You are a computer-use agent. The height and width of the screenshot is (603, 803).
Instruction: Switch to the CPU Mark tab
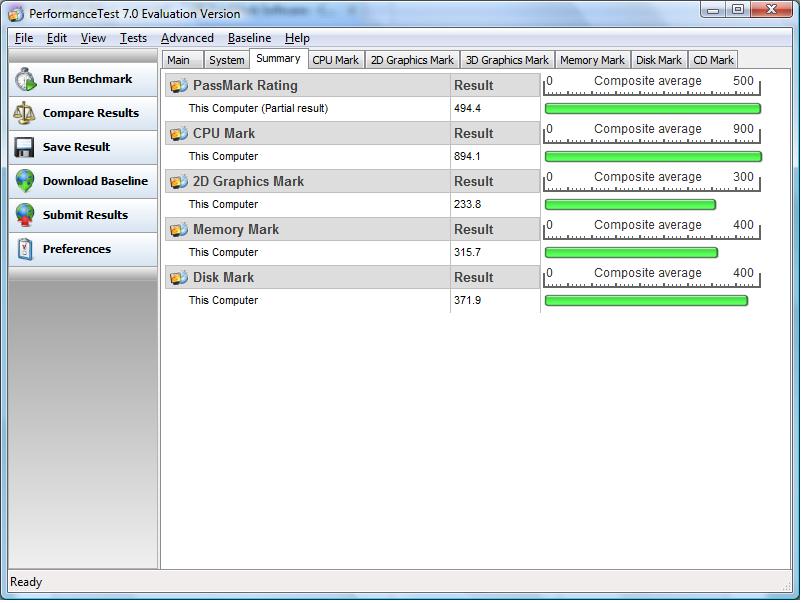pos(336,60)
